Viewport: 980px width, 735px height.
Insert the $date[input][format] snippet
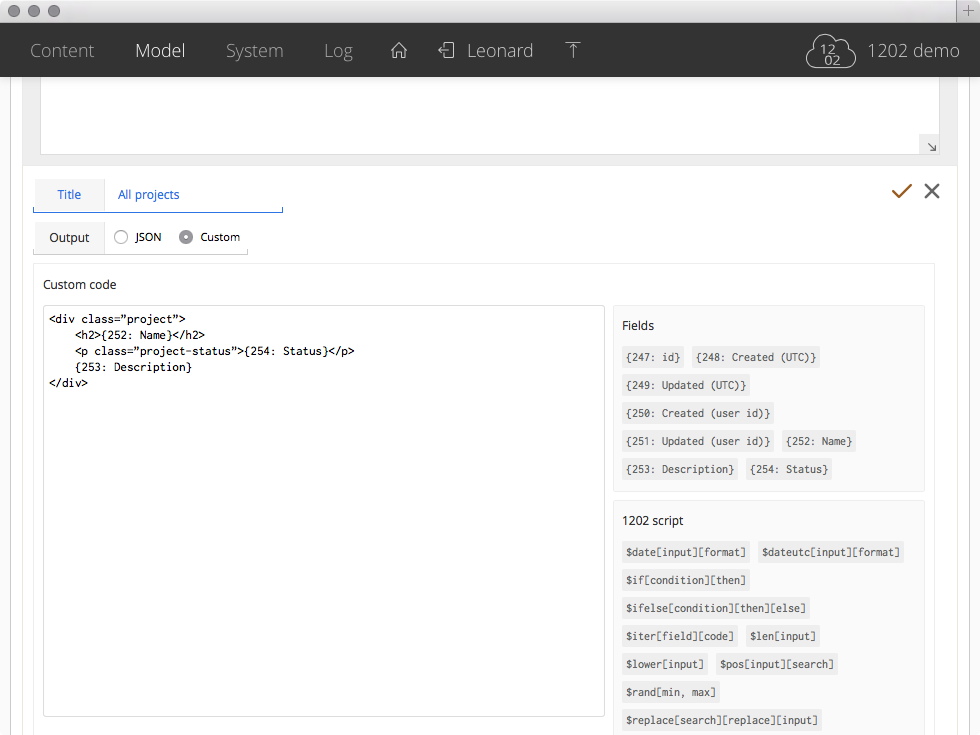[x=685, y=552]
